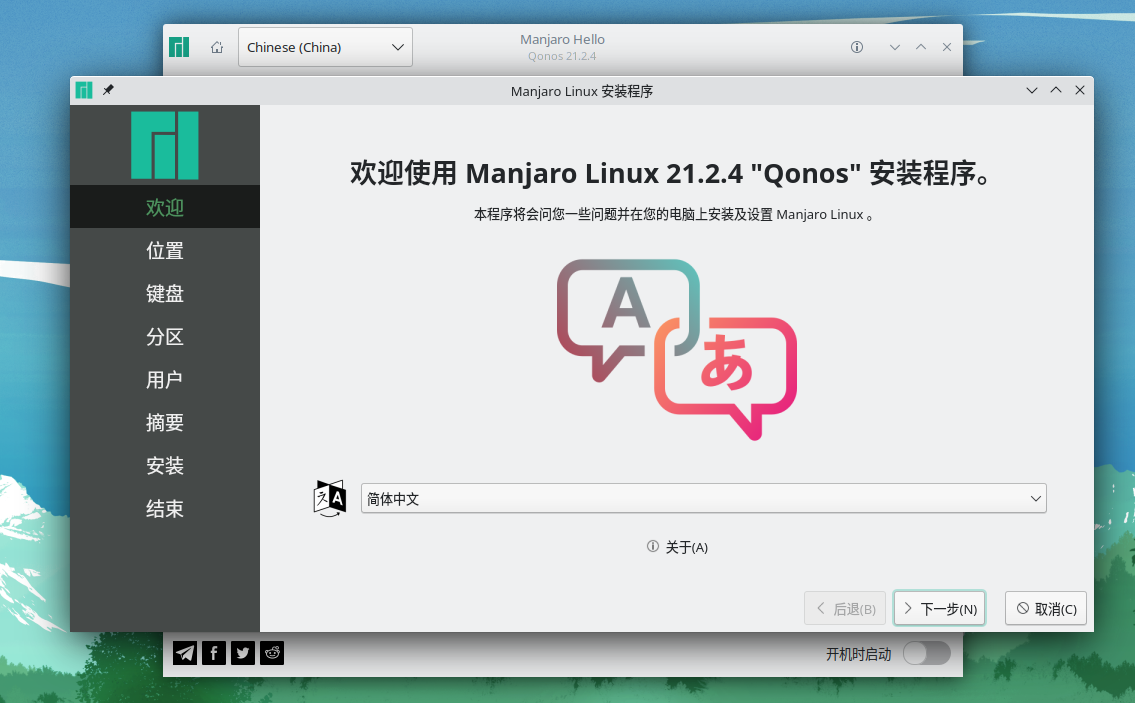
Task: Maximize the installer window
Action: (x=1056, y=90)
